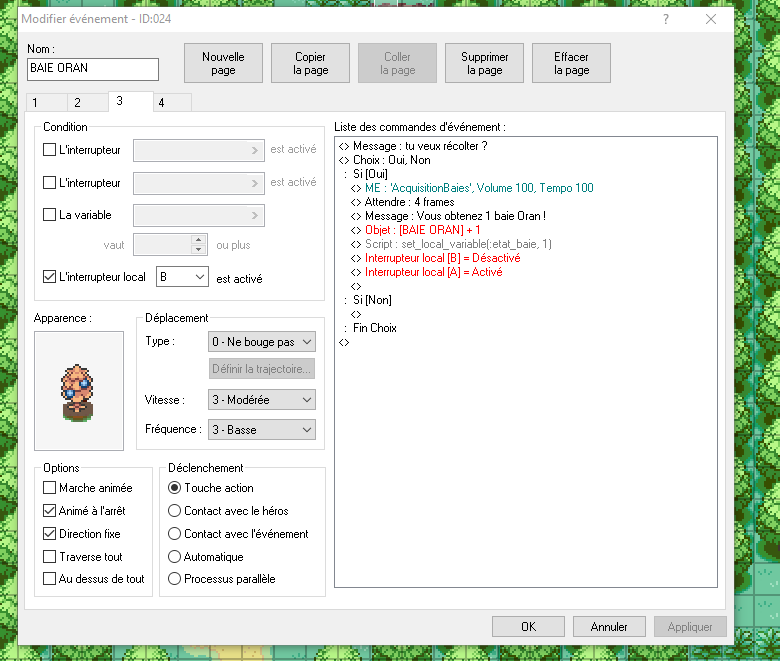Enable the Marche animée option
Viewport: 780px width, 661px height.
[49, 487]
